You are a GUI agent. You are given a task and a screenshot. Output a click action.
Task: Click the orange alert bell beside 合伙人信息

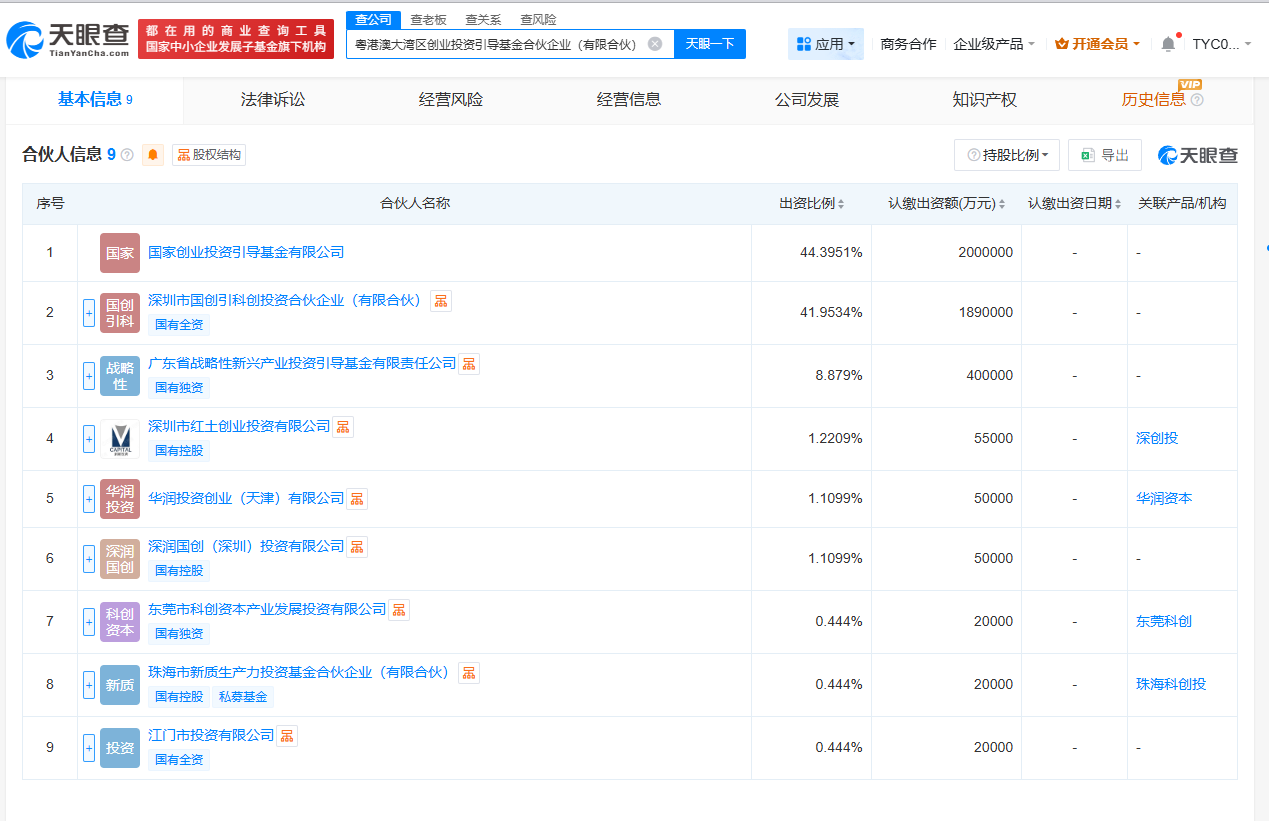pyautogui.click(x=153, y=155)
